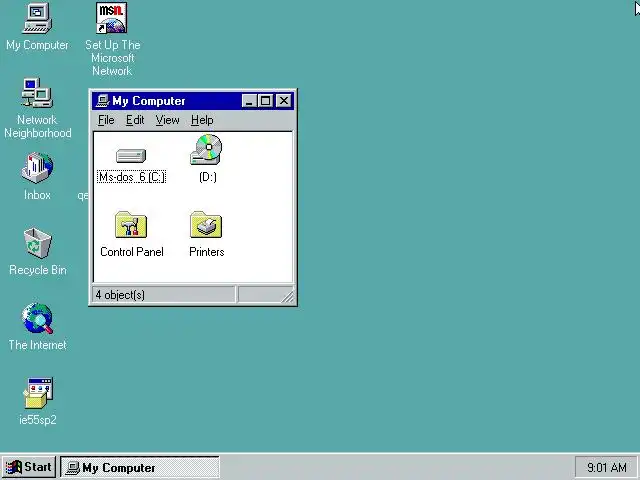Click the window resize grip in status bar
The height and width of the screenshot is (480, 640).
coord(288,296)
